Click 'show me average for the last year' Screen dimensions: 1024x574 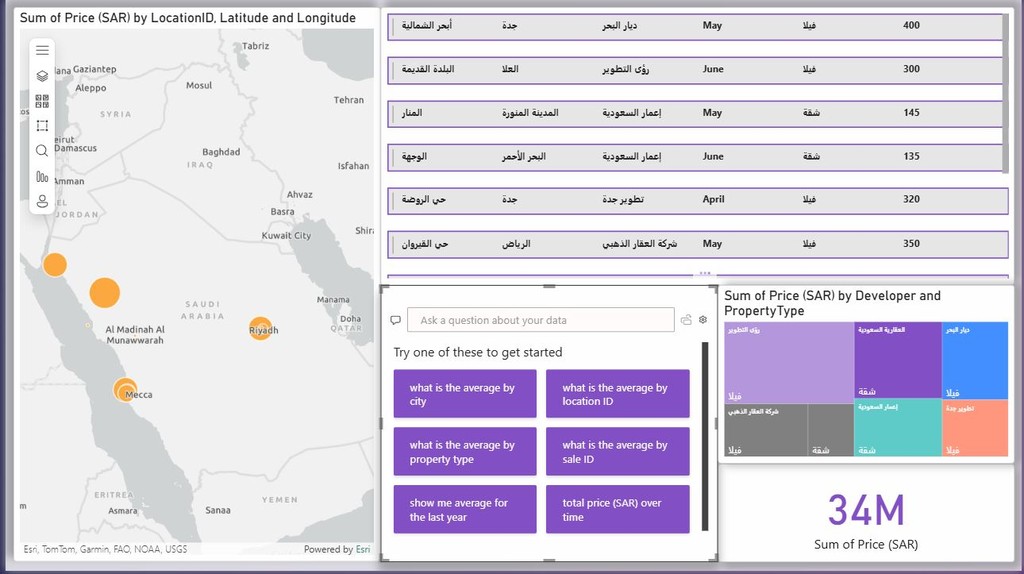pyautogui.click(x=465, y=510)
